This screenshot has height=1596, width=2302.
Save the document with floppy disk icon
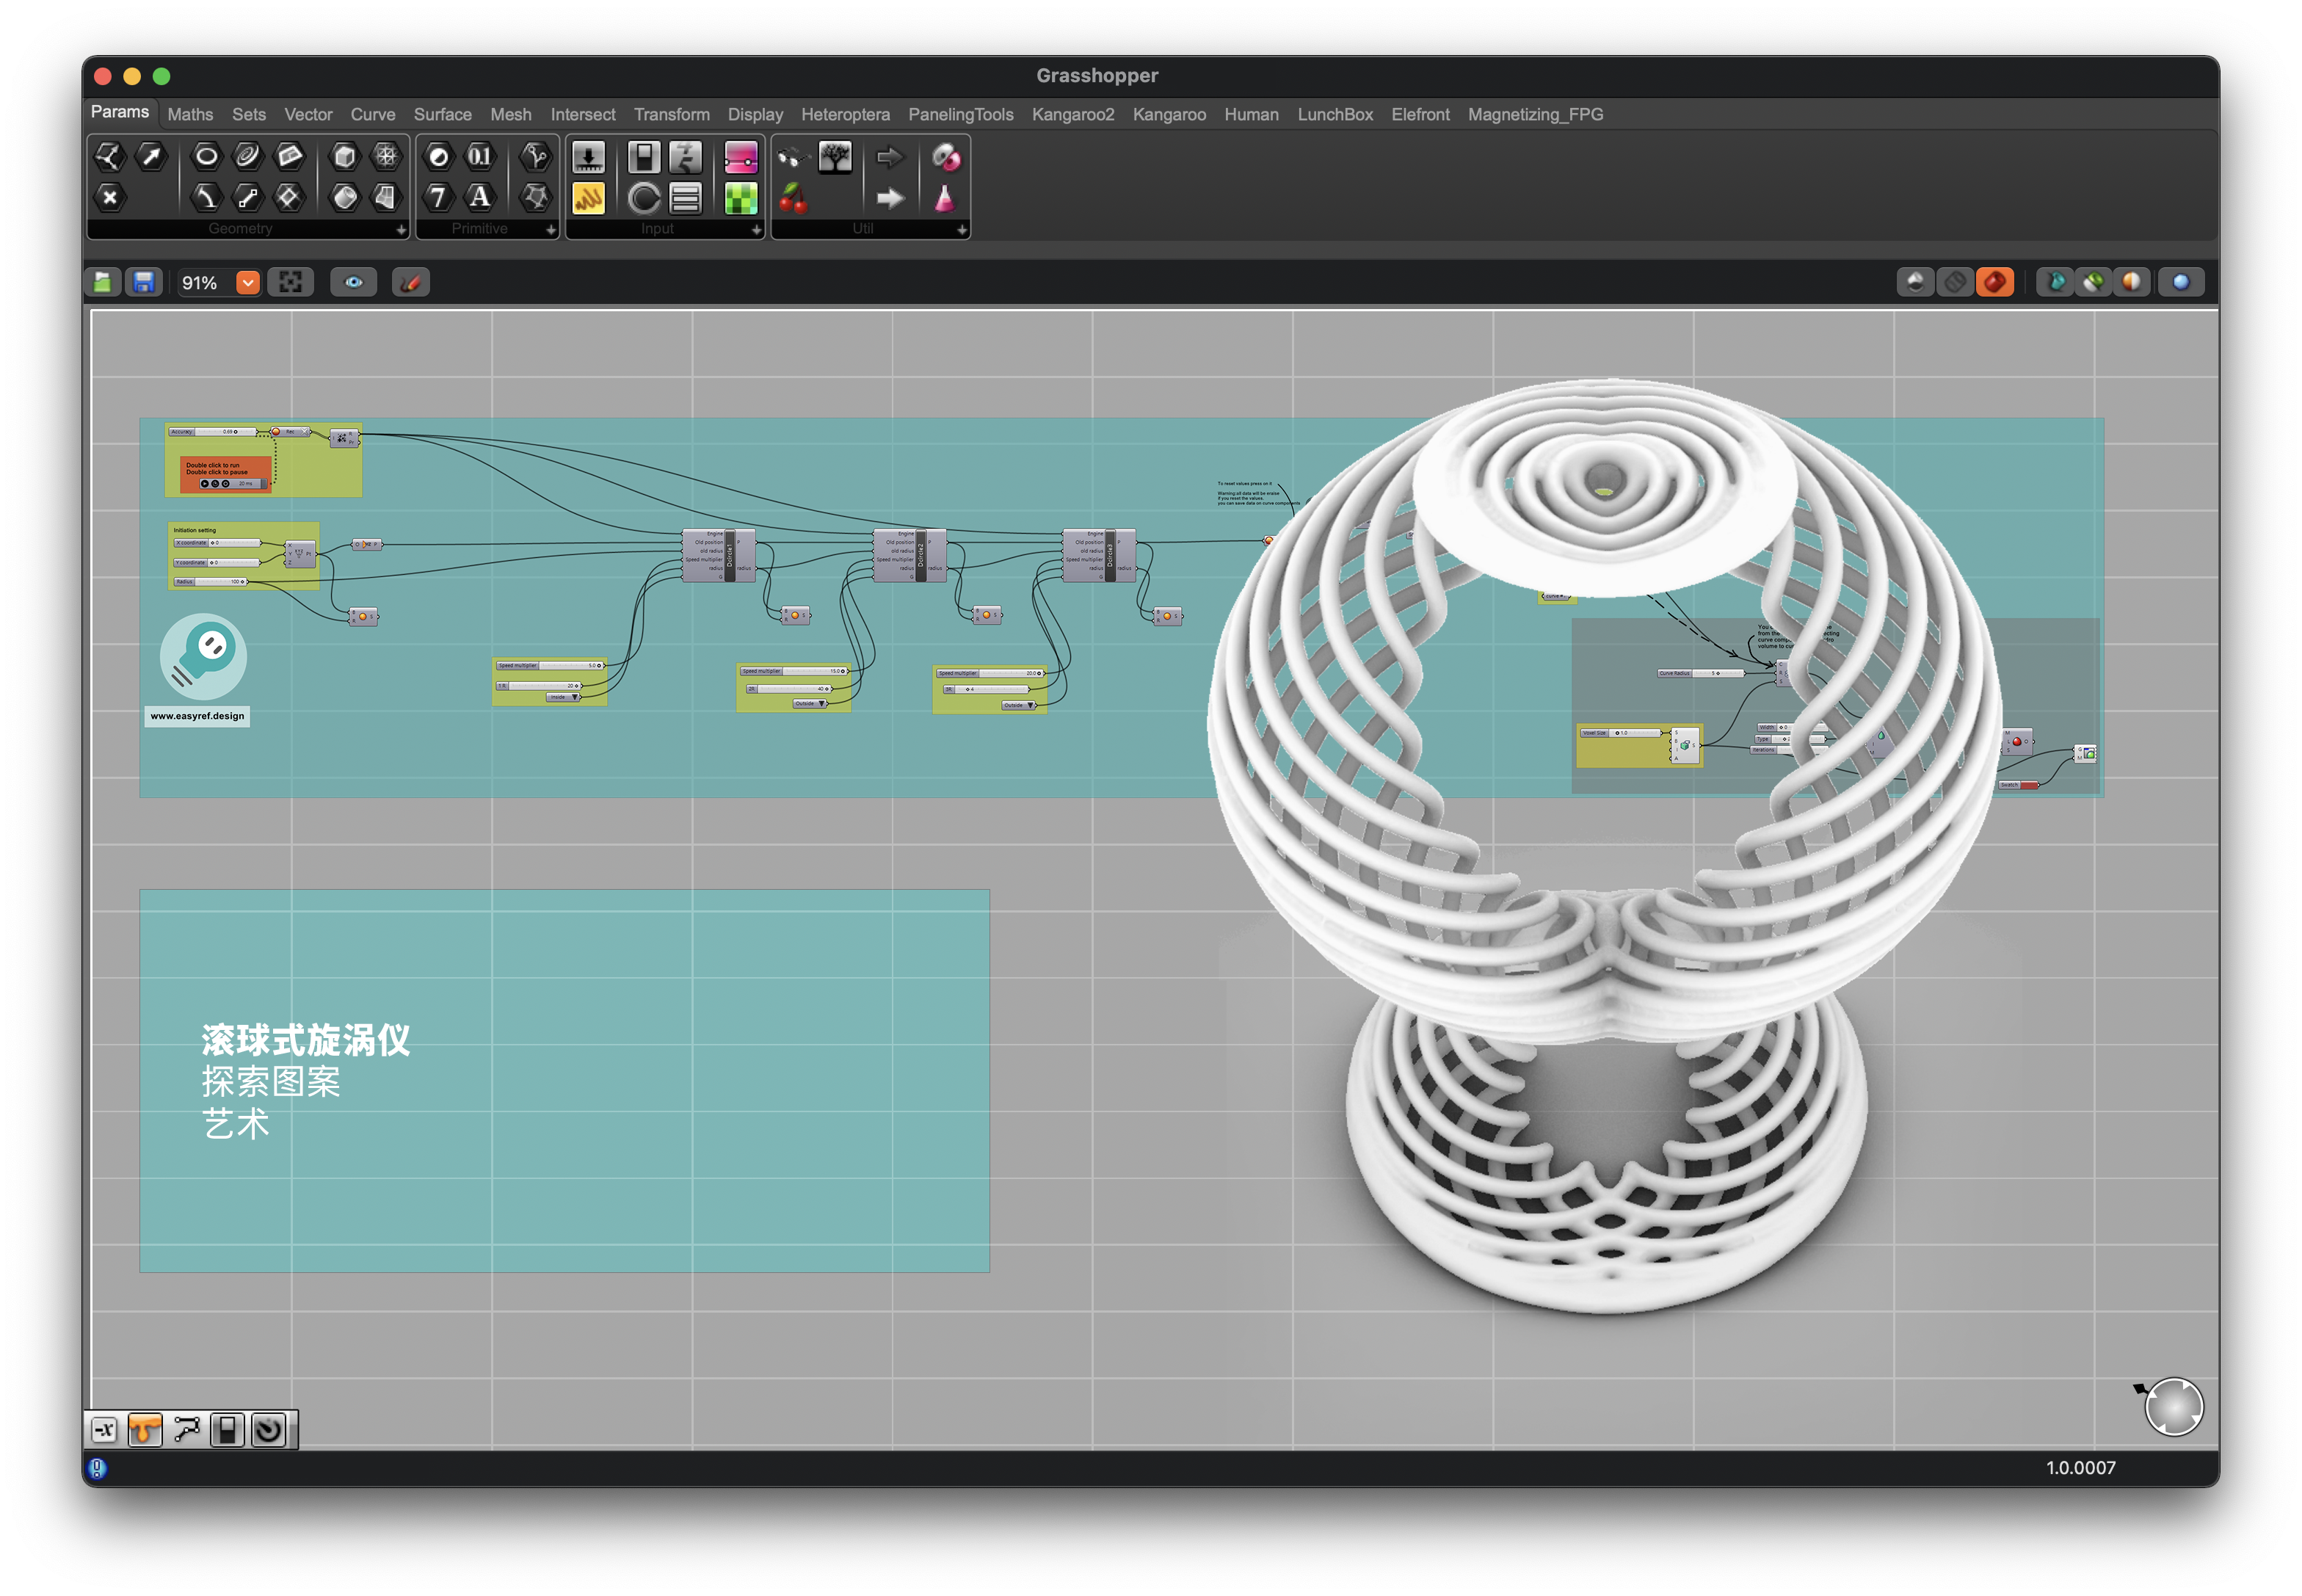pyautogui.click(x=144, y=283)
